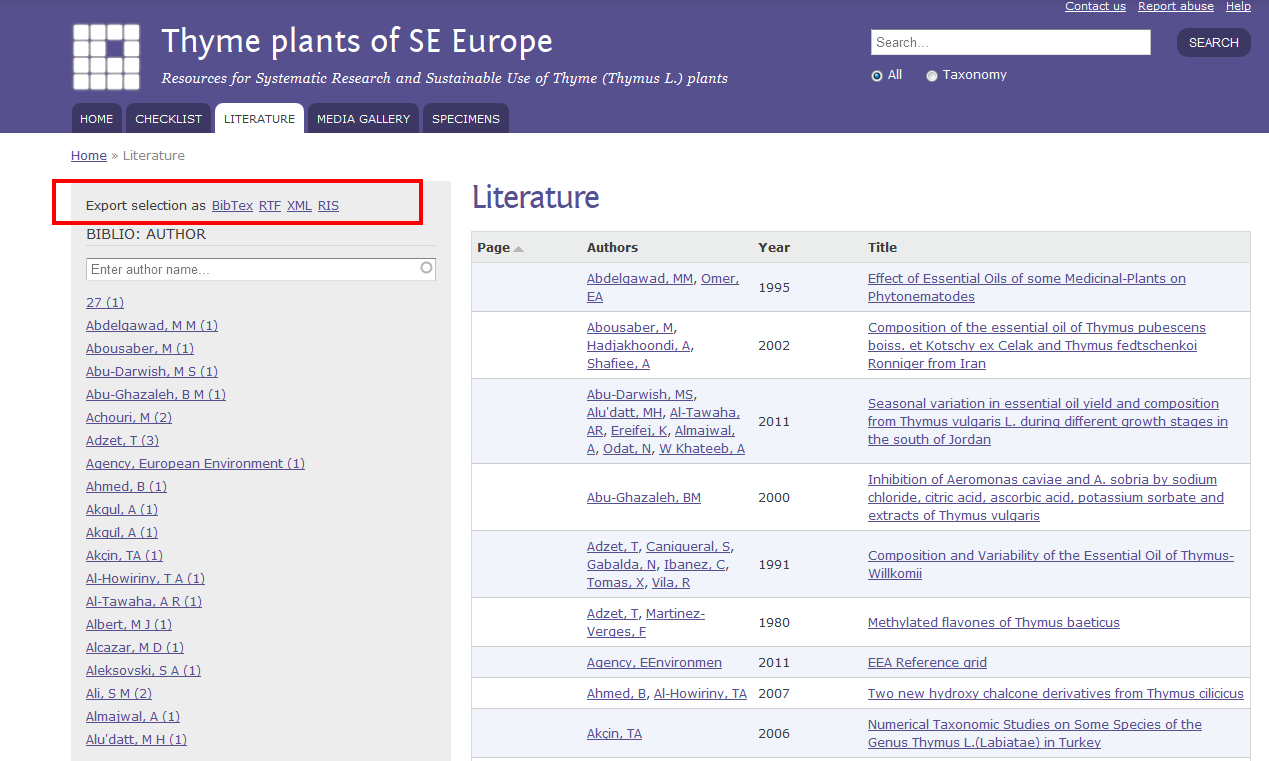Select the All search radio button
Screen dimensions: 1269x761
click(877, 75)
